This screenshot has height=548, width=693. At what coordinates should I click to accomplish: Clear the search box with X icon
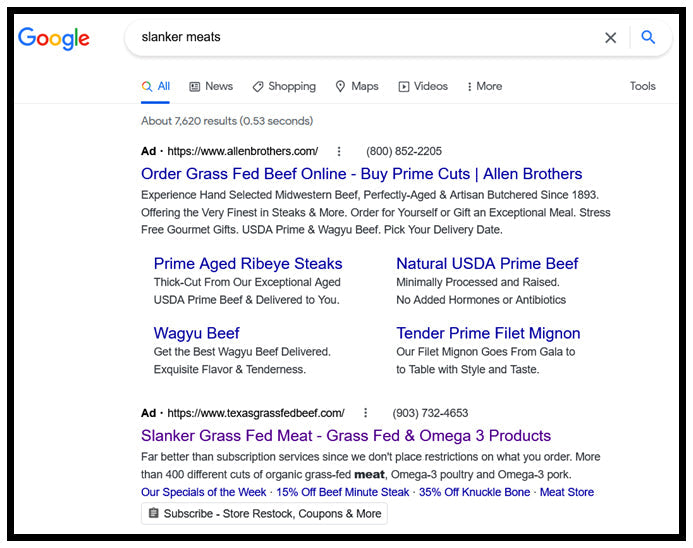click(610, 38)
